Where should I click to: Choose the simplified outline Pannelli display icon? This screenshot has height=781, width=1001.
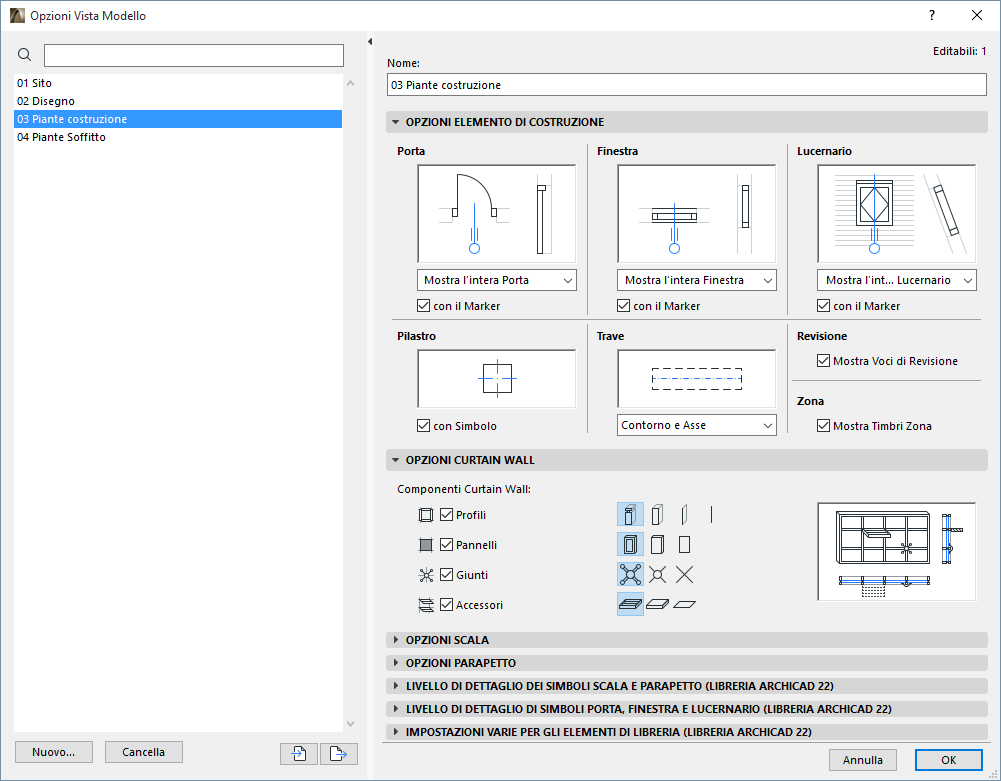click(684, 544)
